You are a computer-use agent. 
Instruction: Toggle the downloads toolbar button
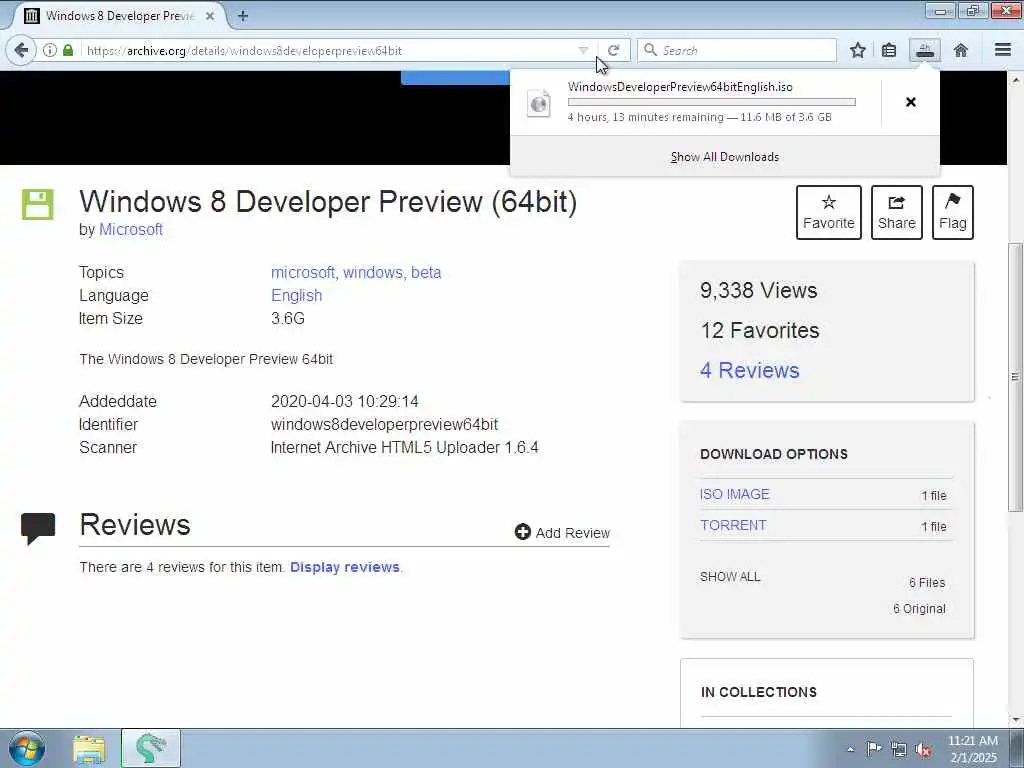pyautogui.click(x=925, y=50)
